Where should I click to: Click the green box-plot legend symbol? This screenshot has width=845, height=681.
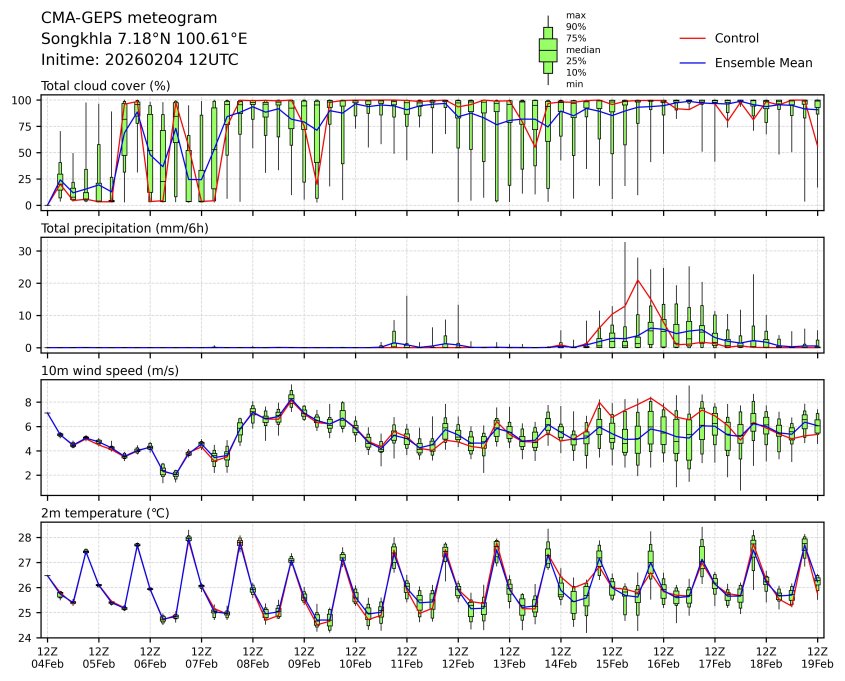(548, 50)
